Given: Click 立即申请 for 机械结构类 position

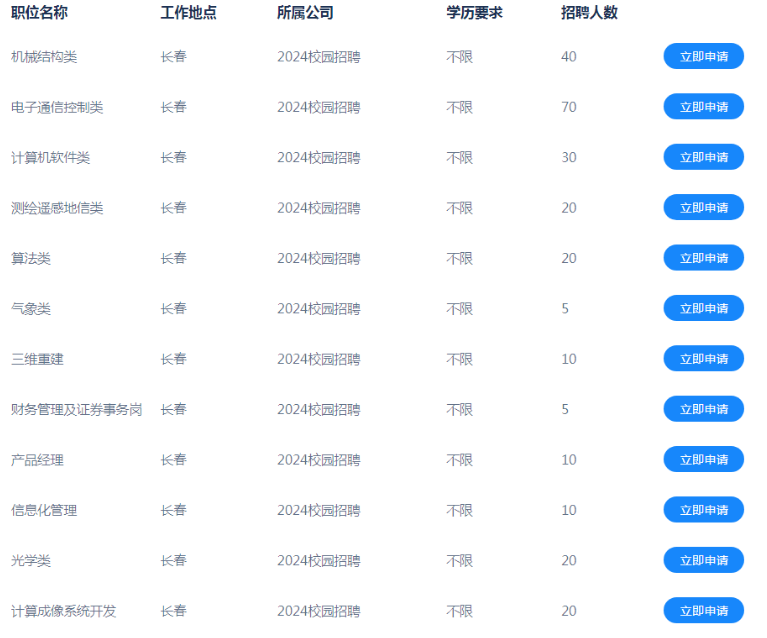Looking at the screenshot, I should point(703,57).
